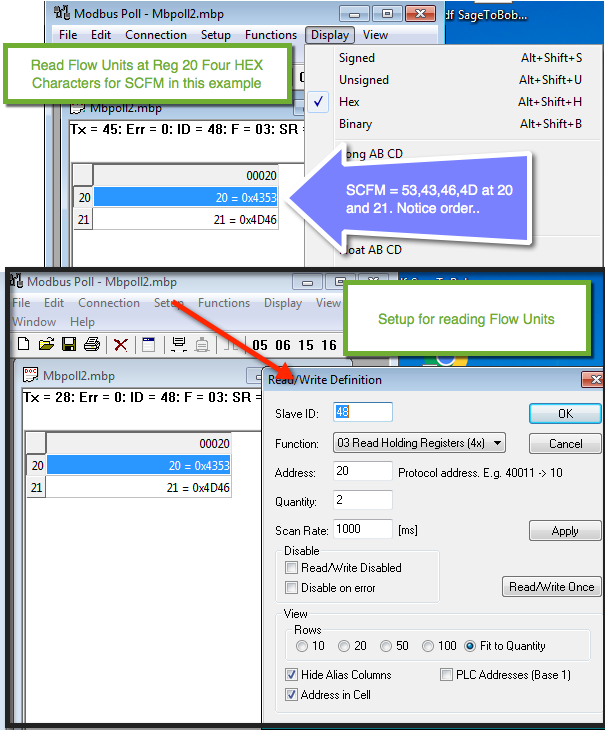Click the 05 function toolbar button
Image resolution: width=605 pixels, height=730 pixels.
(x=260, y=345)
